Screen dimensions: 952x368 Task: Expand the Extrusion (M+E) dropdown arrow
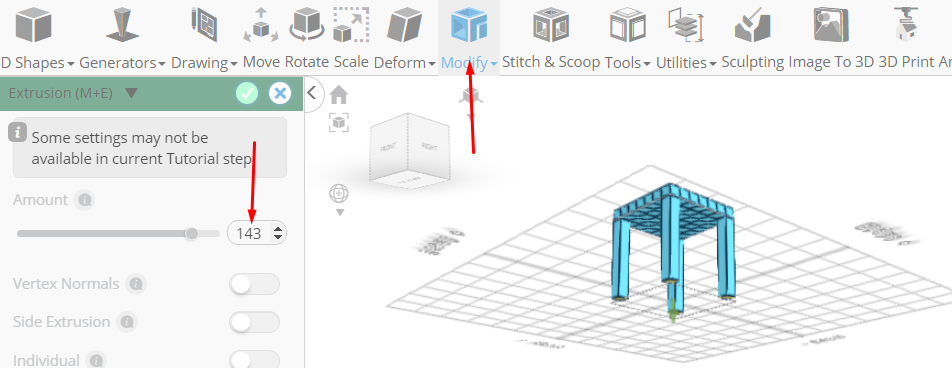point(131,94)
